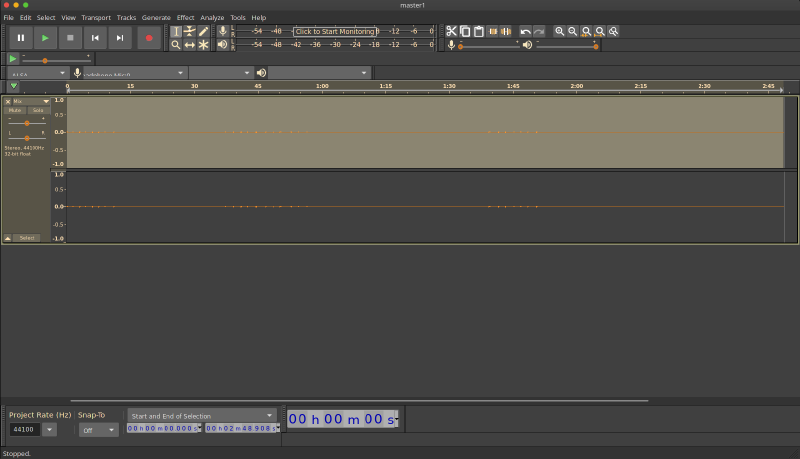Zoom in on the waveform
The width and height of the screenshot is (800, 459).
point(559,31)
